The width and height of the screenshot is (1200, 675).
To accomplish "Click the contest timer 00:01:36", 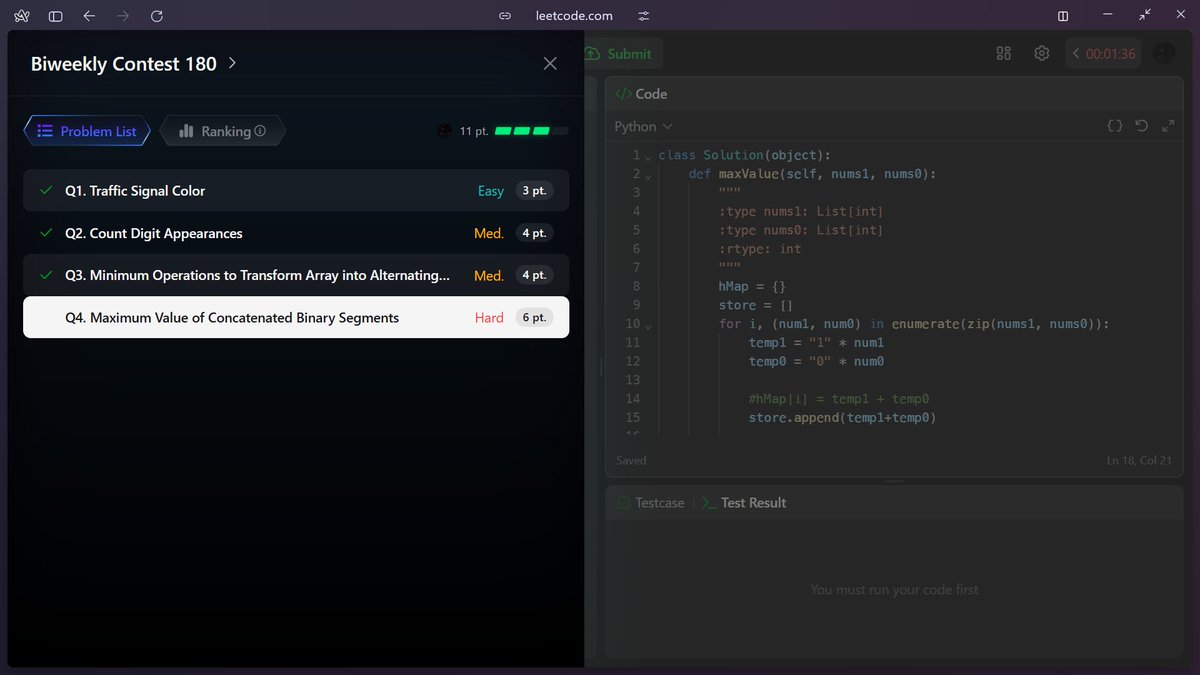I will [x=1111, y=54].
